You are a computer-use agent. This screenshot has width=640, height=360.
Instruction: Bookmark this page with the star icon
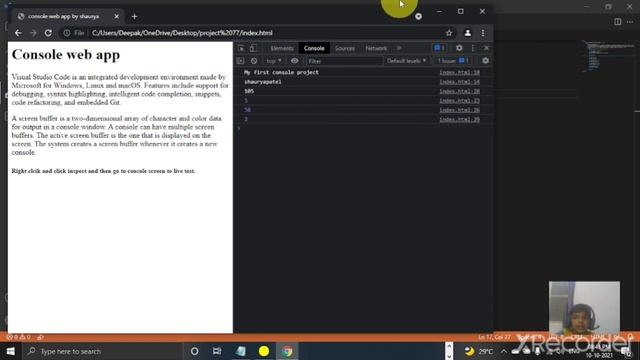tap(449, 33)
